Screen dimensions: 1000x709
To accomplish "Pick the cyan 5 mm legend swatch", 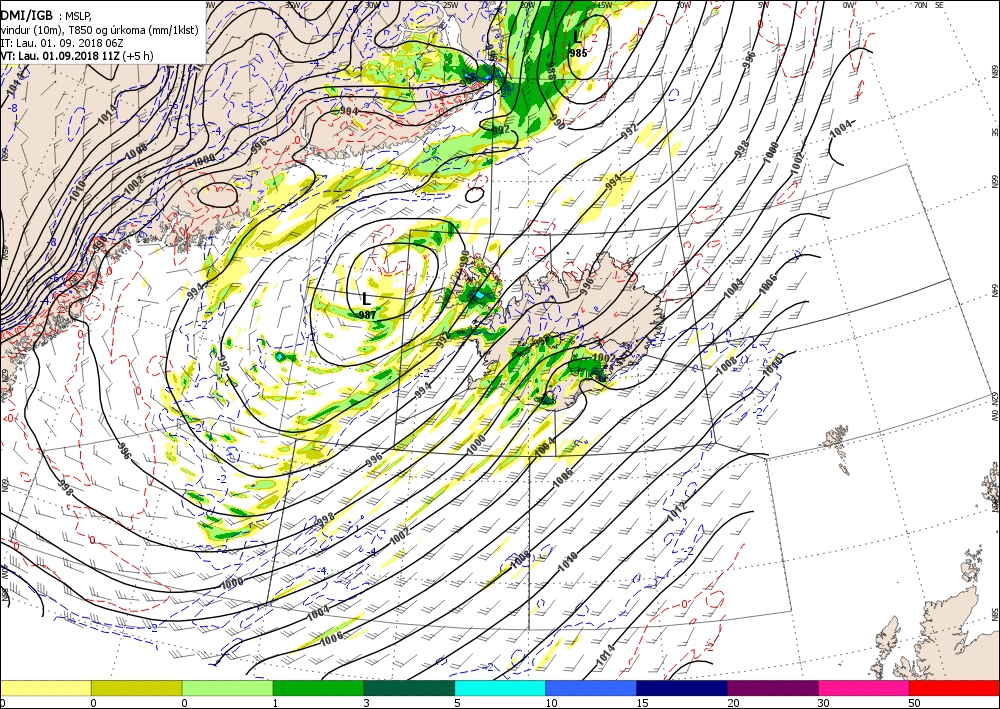I will pyautogui.click(x=500, y=688).
